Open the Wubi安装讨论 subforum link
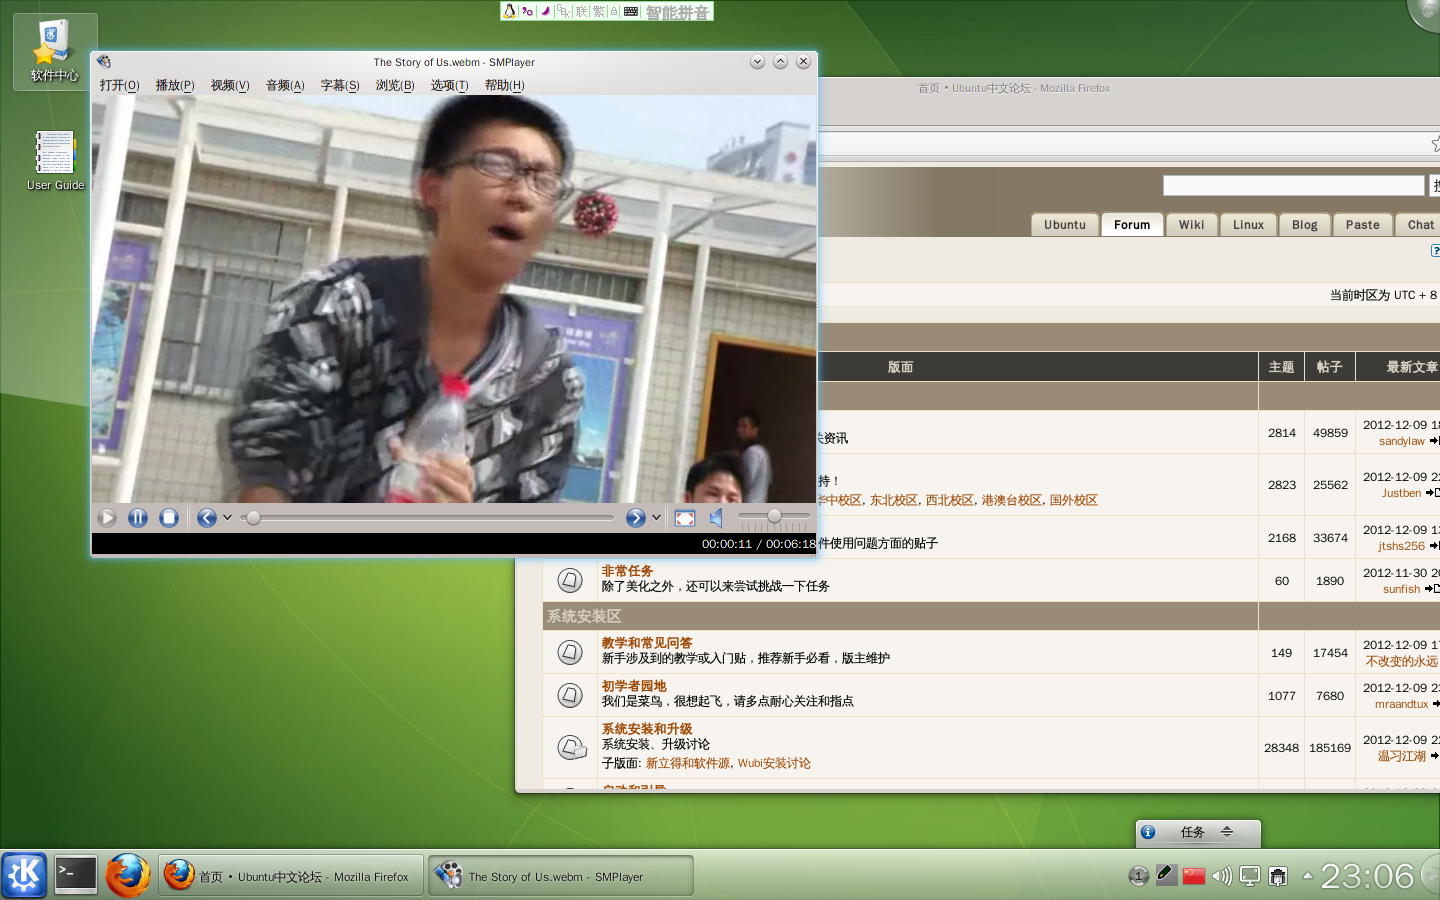Screen dimensions: 1440x900 [774, 763]
